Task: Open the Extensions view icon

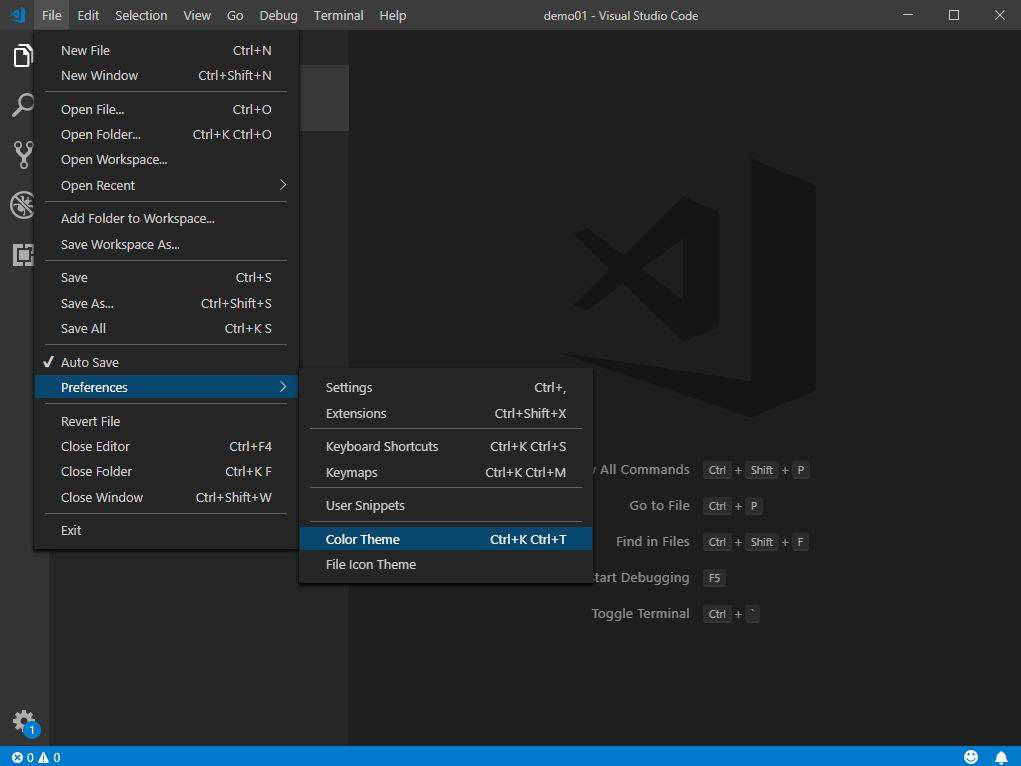Action: click(x=22, y=255)
